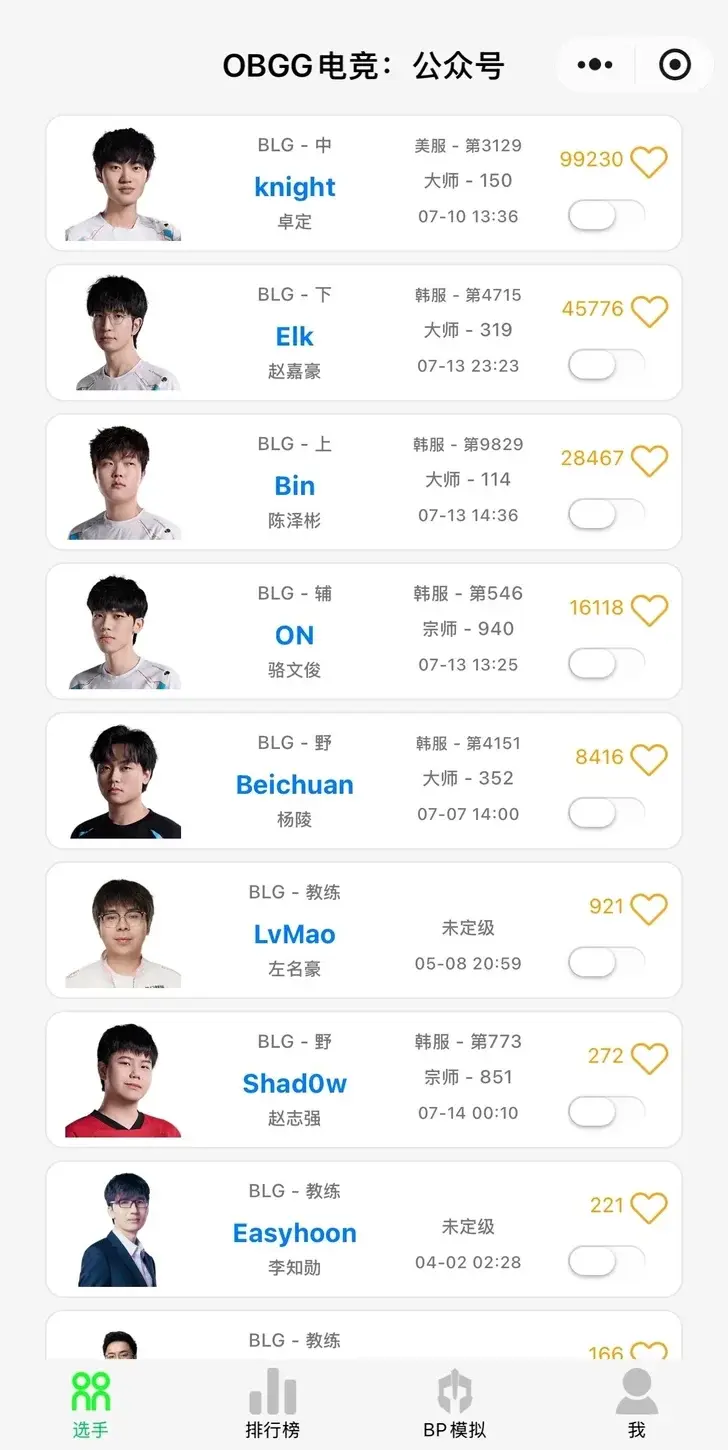Viewport: 728px width, 1450px height.
Task: Click the Easyhoon player name
Action: click(x=294, y=1233)
